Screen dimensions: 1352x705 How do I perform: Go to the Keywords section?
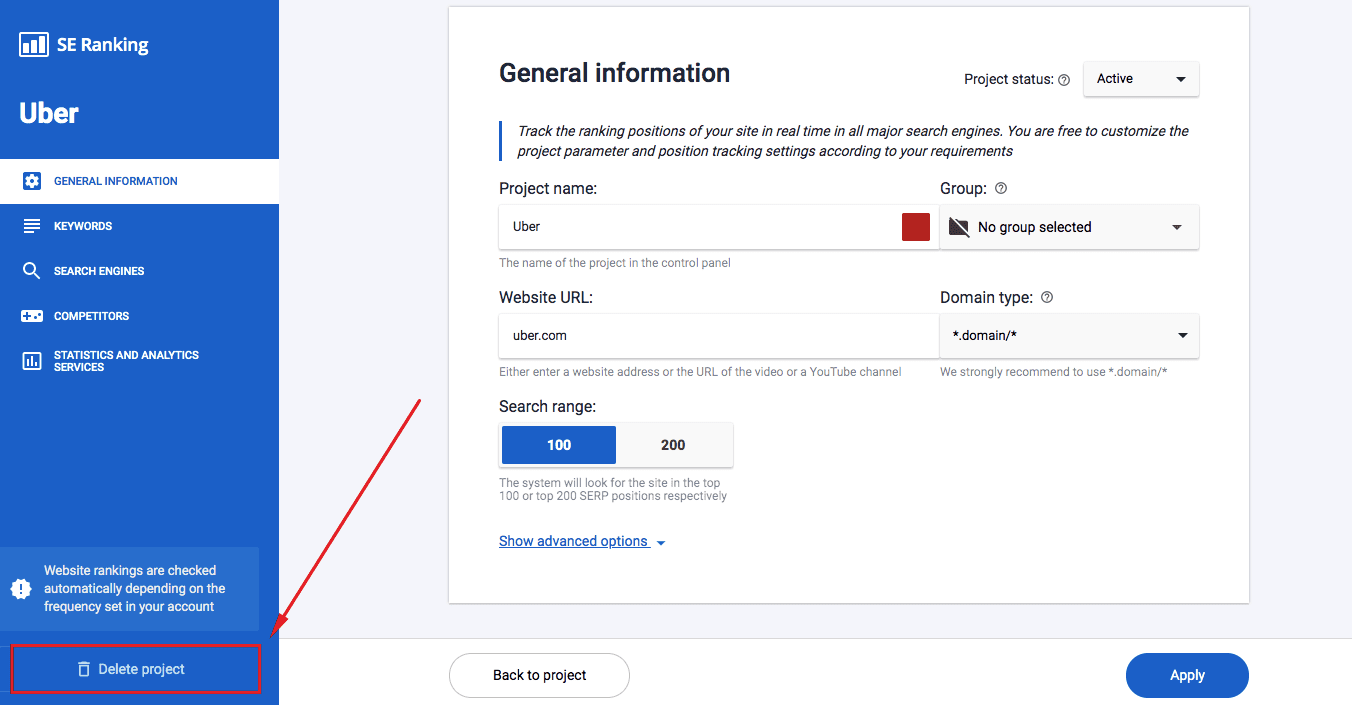(x=140, y=226)
